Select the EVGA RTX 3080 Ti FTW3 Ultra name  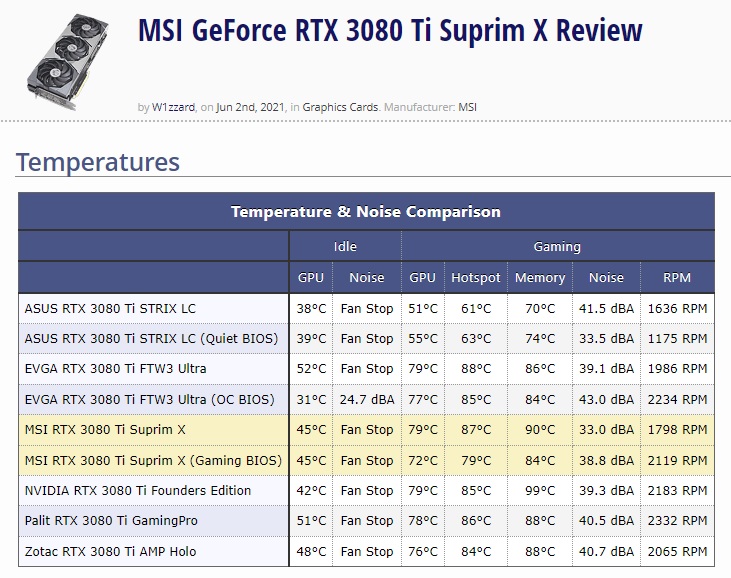[x=115, y=369]
